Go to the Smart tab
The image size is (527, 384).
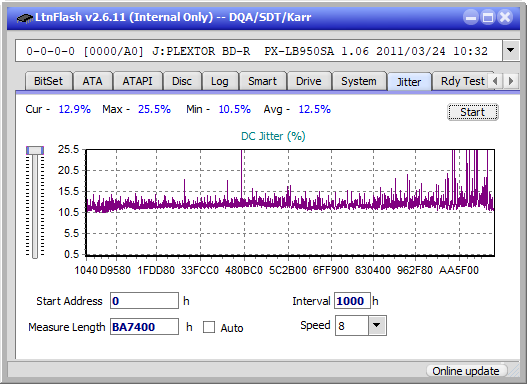pyautogui.click(x=262, y=81)
